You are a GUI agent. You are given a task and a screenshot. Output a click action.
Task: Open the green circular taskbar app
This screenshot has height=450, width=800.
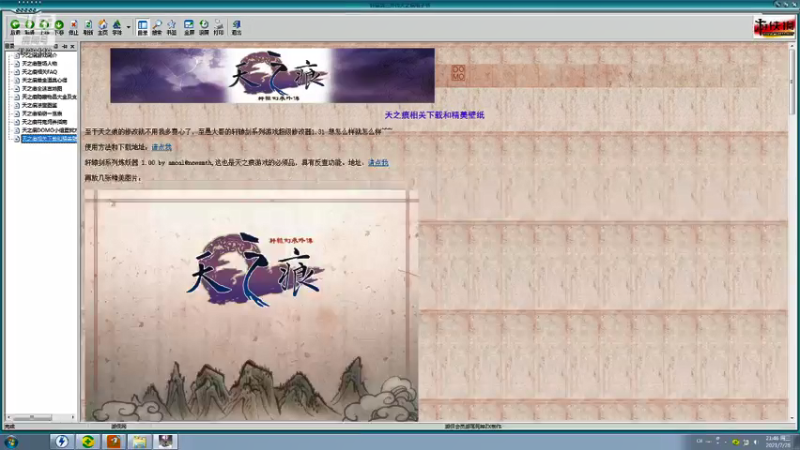tap(88, 441)
